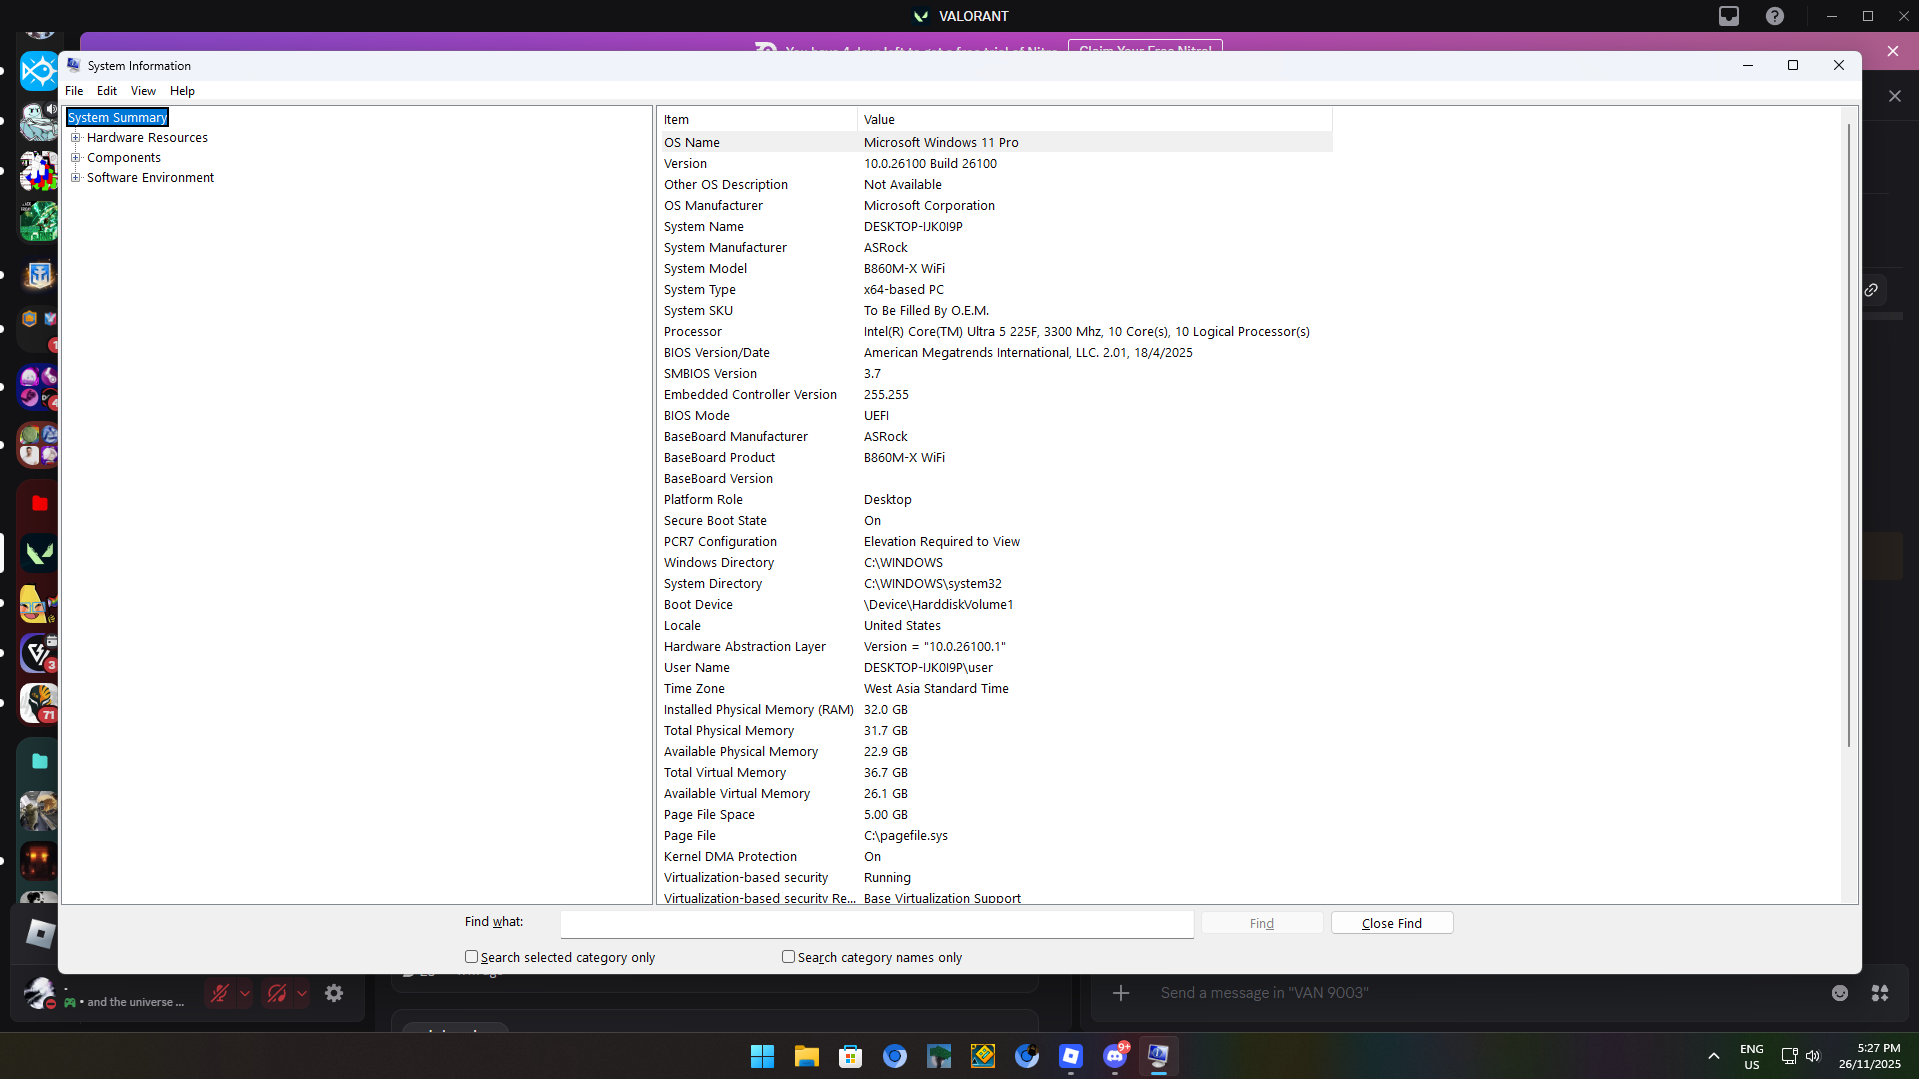Click the Discord copy link icon
Image resolution: width=1919 pixels, height=1079 pixels.
coord(1871,290)
